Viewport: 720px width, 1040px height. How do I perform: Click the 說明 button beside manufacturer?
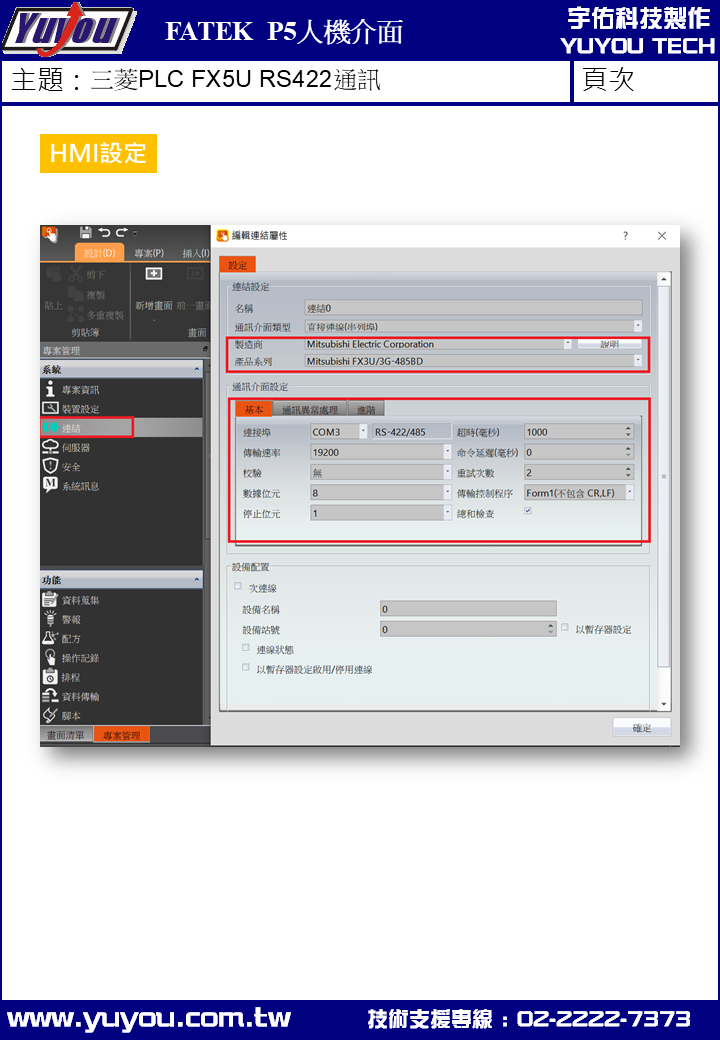click(x=609, y=344)
